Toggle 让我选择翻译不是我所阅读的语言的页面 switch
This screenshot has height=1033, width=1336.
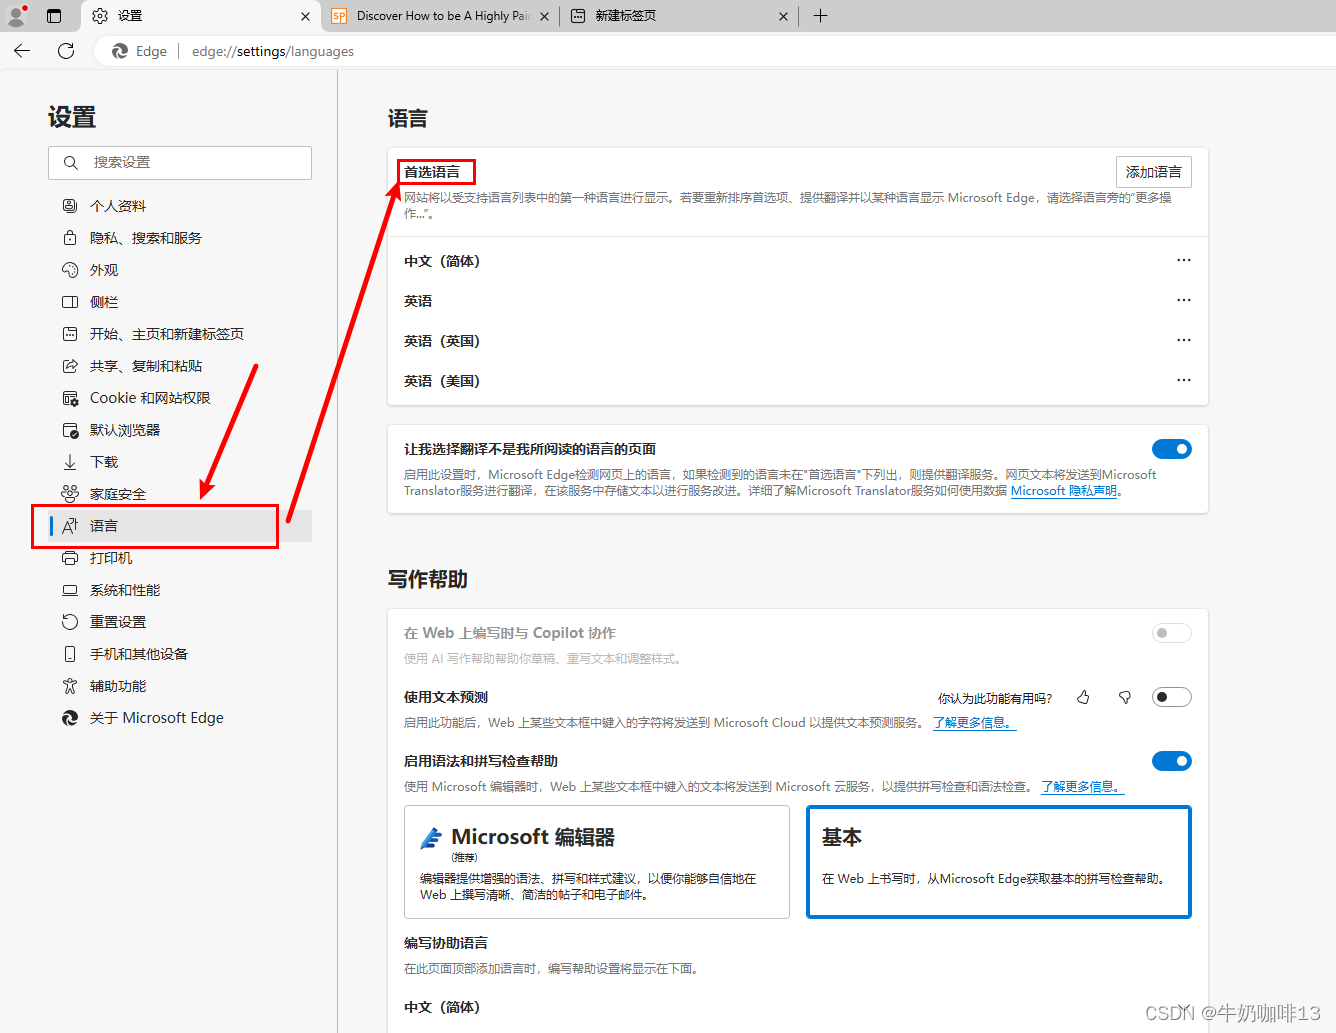point(1172,449)
